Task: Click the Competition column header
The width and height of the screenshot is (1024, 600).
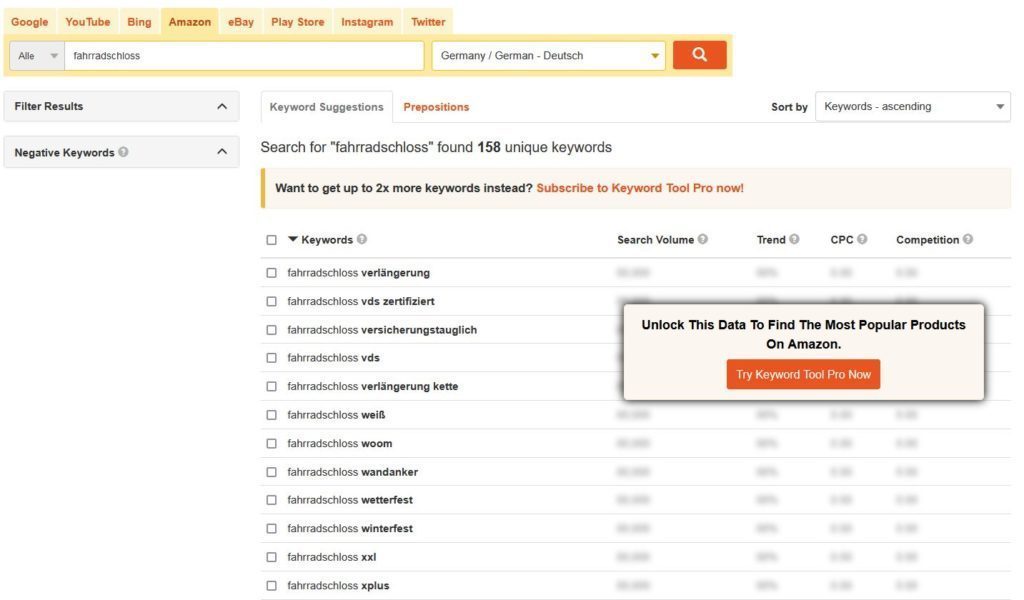Action: (927, 240)
